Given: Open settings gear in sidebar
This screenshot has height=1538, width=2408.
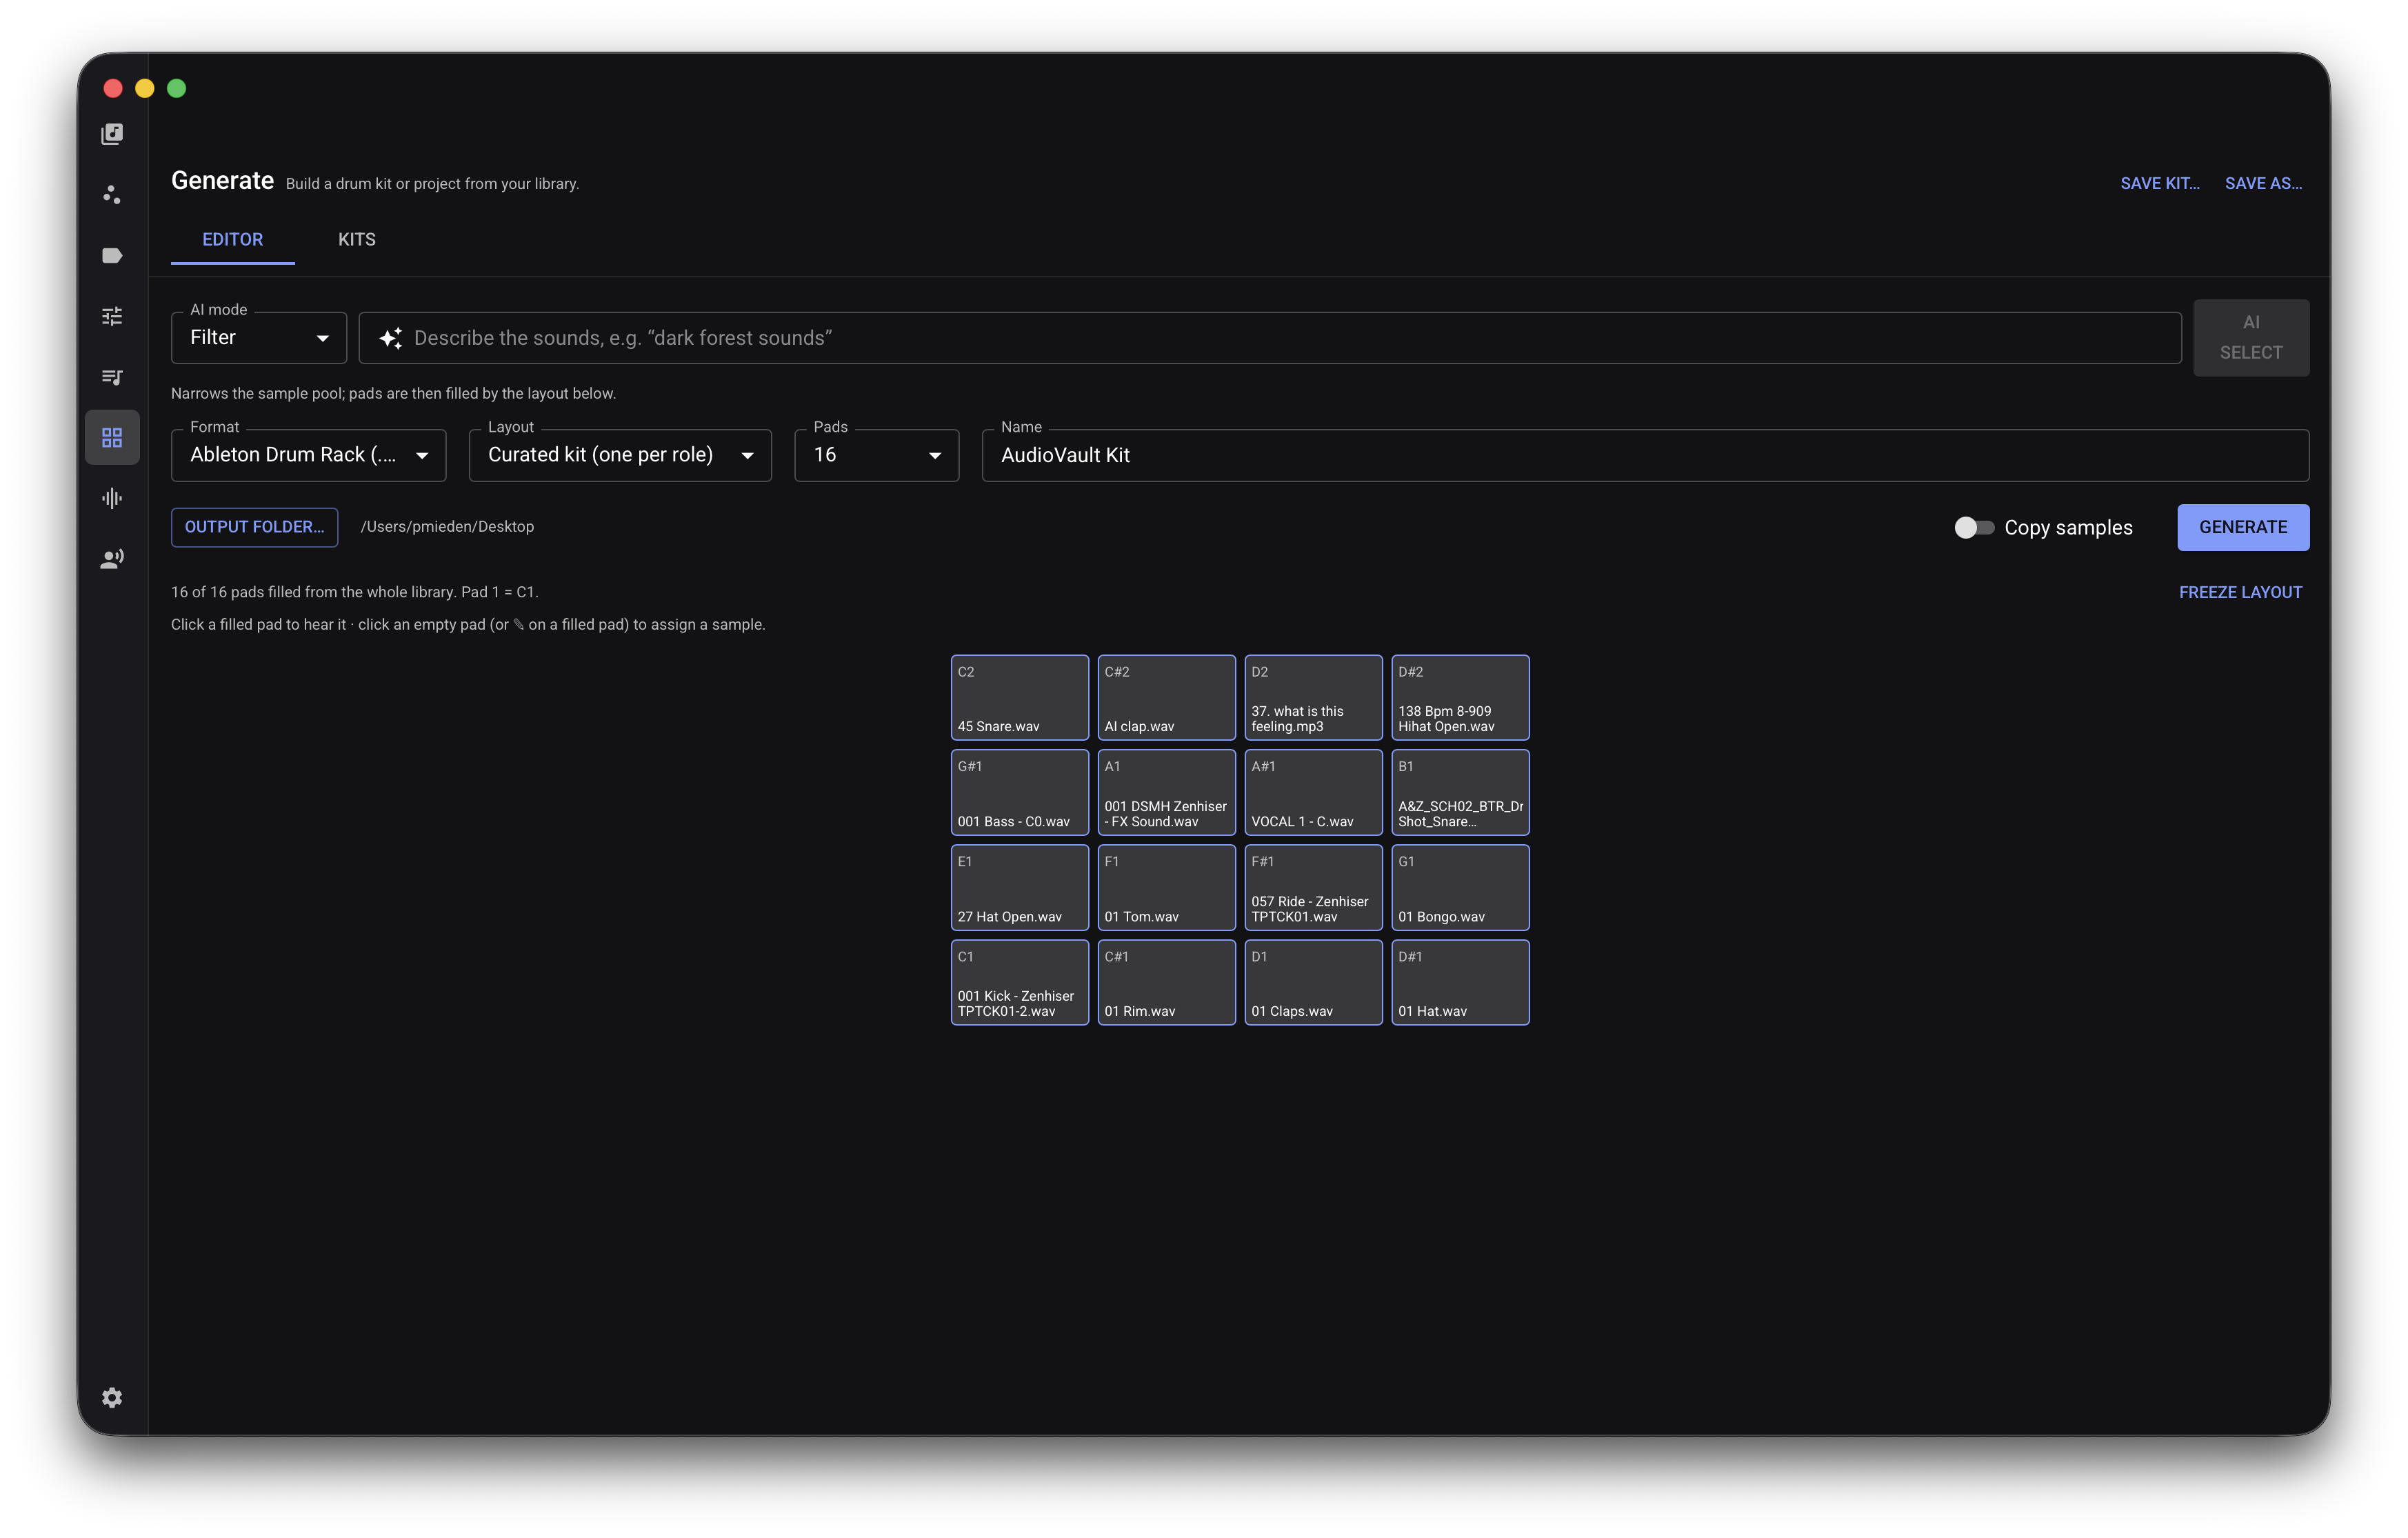Looking at the screenshot, I should coord(112,1397).
